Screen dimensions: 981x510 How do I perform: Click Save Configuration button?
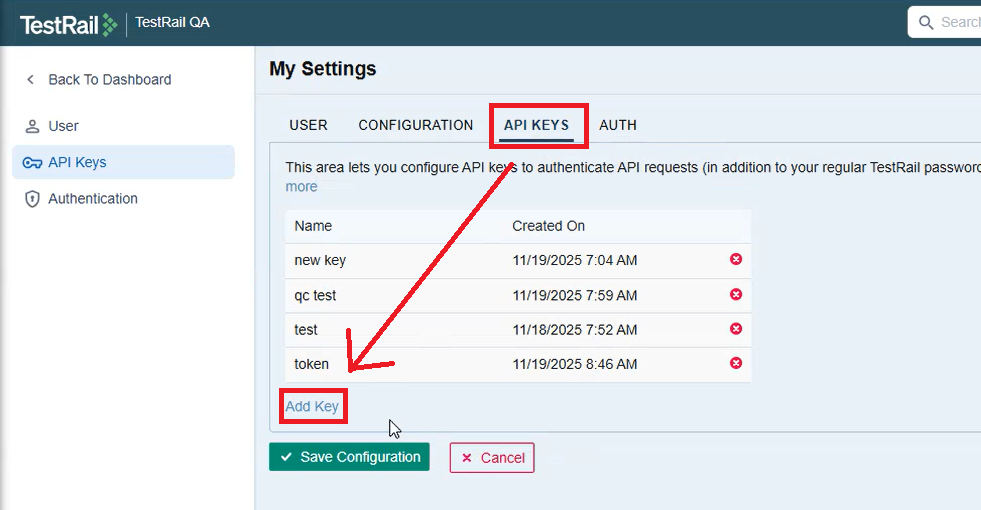pos(349,457)
